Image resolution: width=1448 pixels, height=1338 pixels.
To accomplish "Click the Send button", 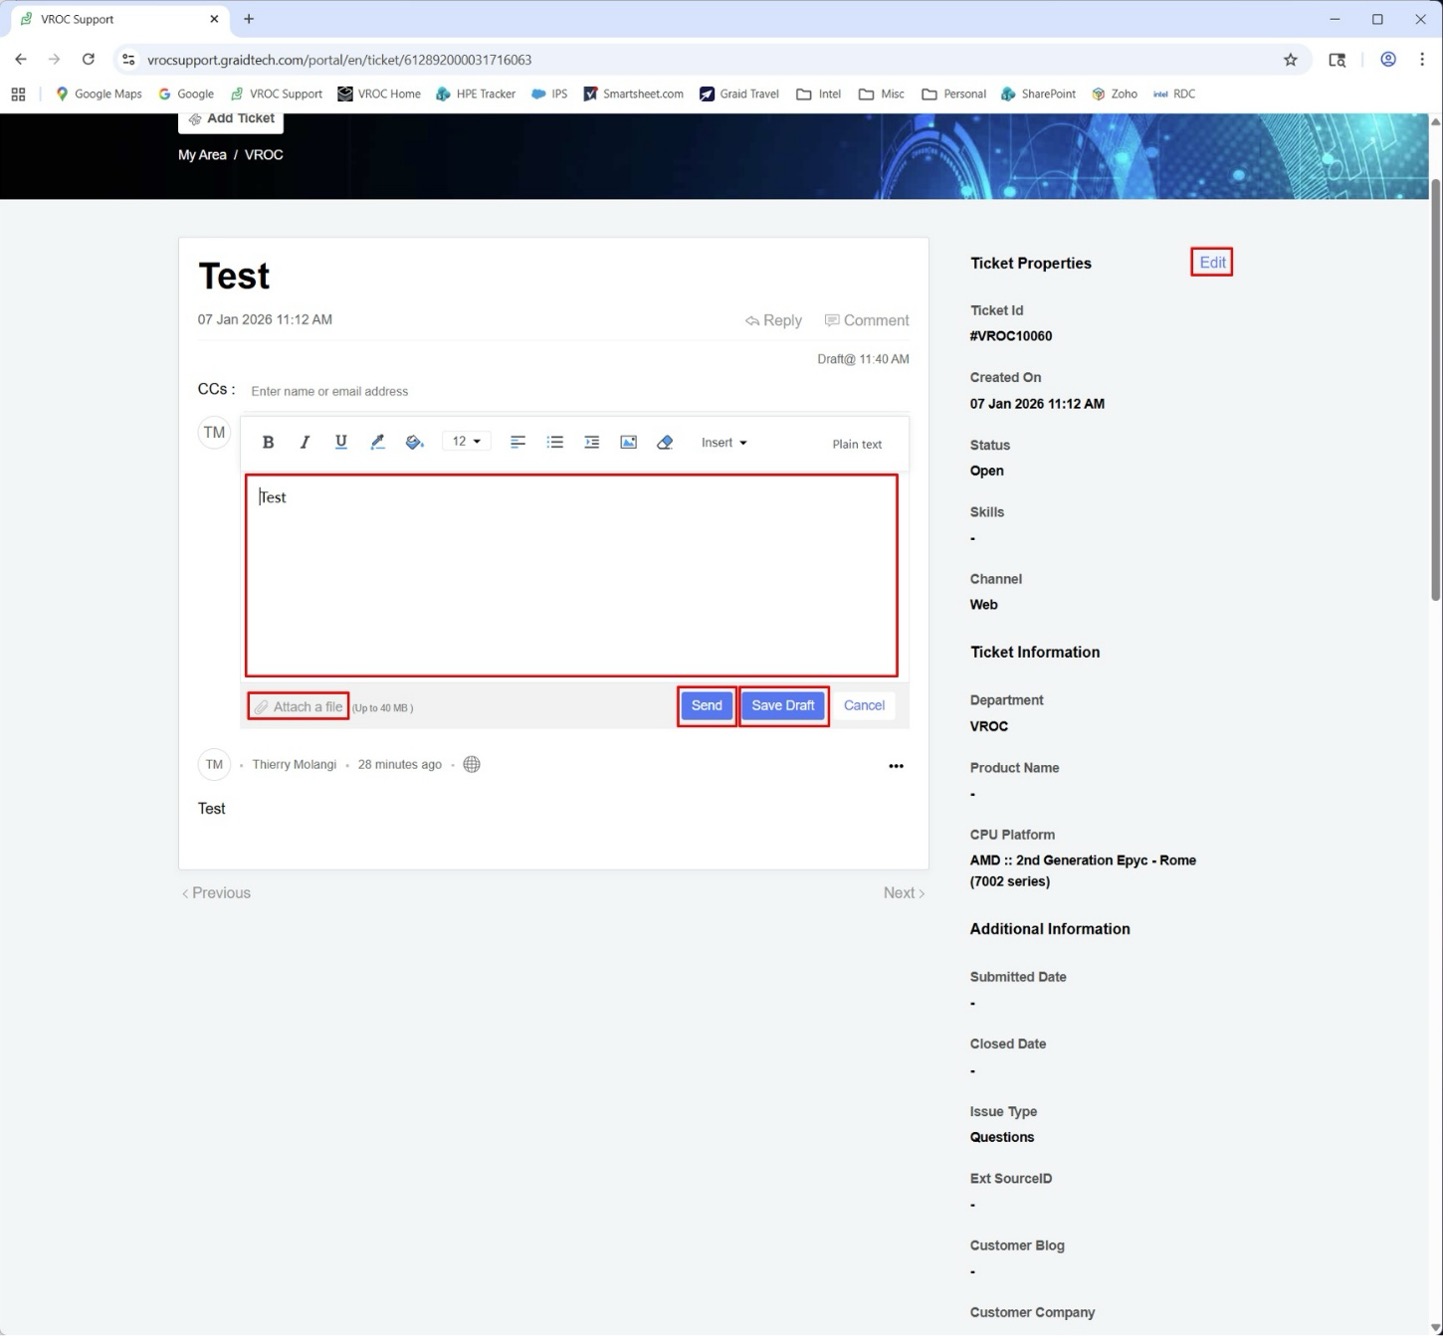I will 707,707.
